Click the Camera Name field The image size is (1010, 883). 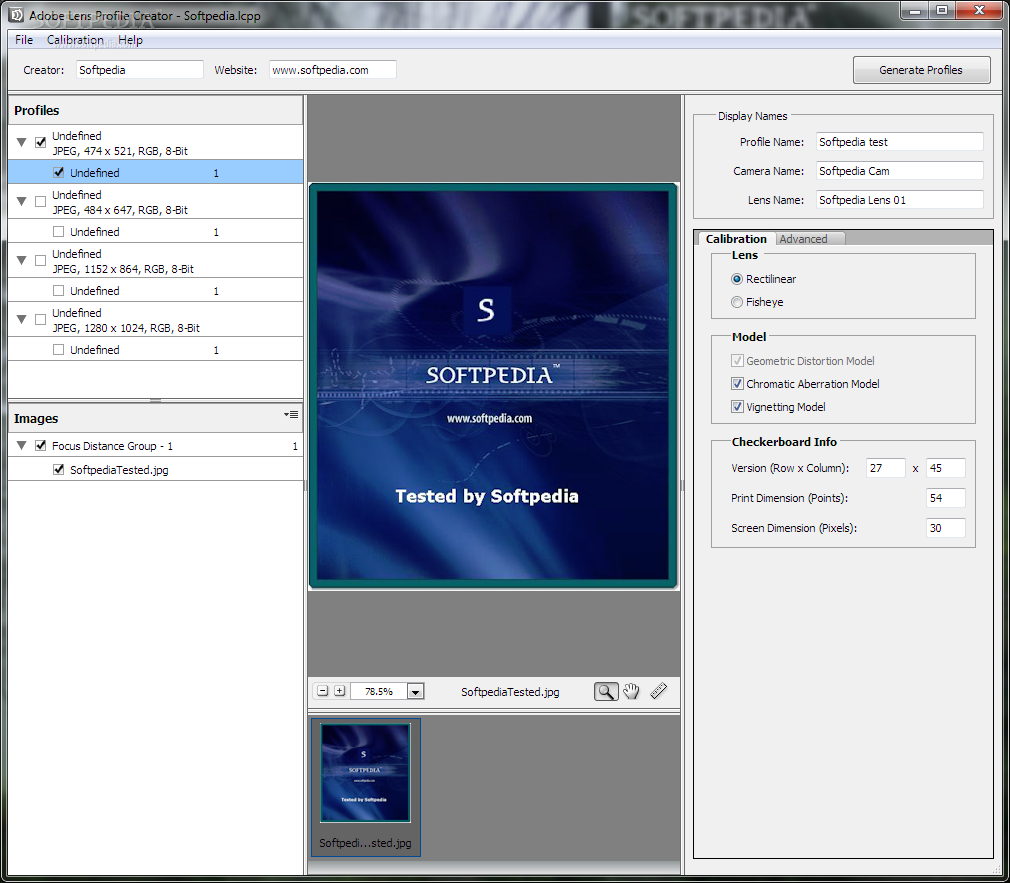tap(900, 171)
